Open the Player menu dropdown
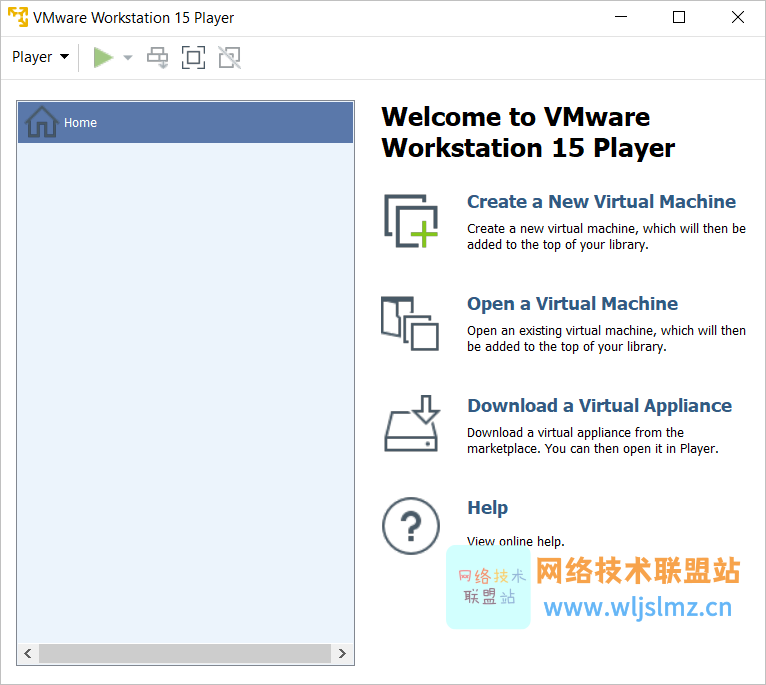 pos(40,57)
